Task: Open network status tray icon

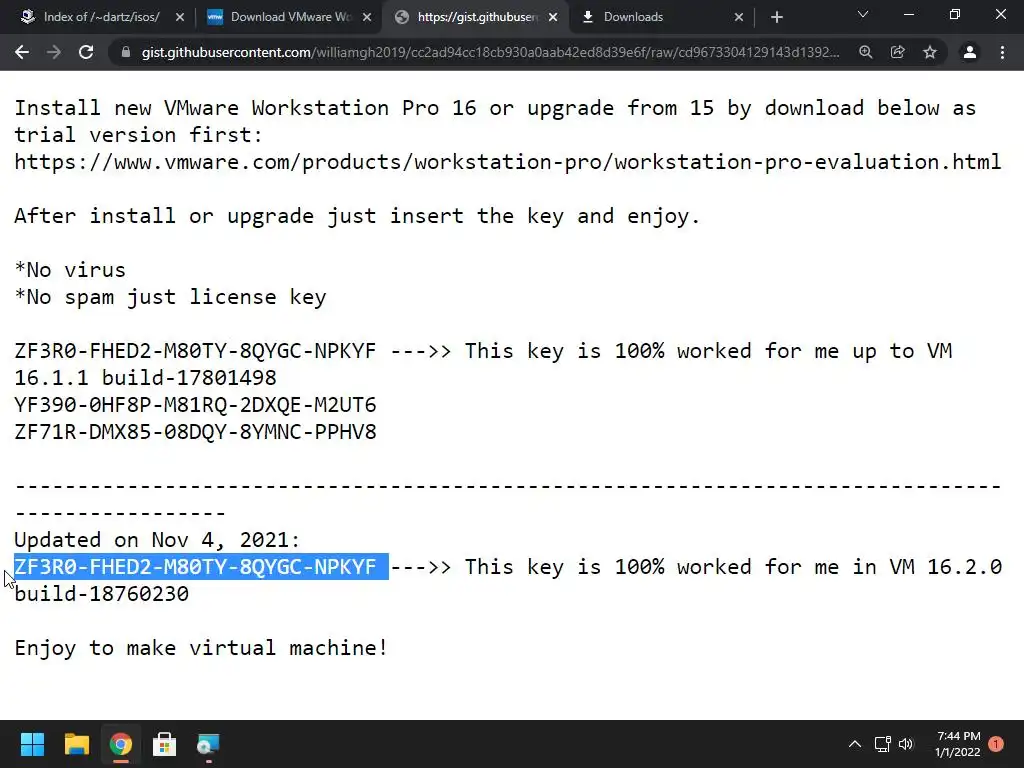Action: (x=883, y=744)
